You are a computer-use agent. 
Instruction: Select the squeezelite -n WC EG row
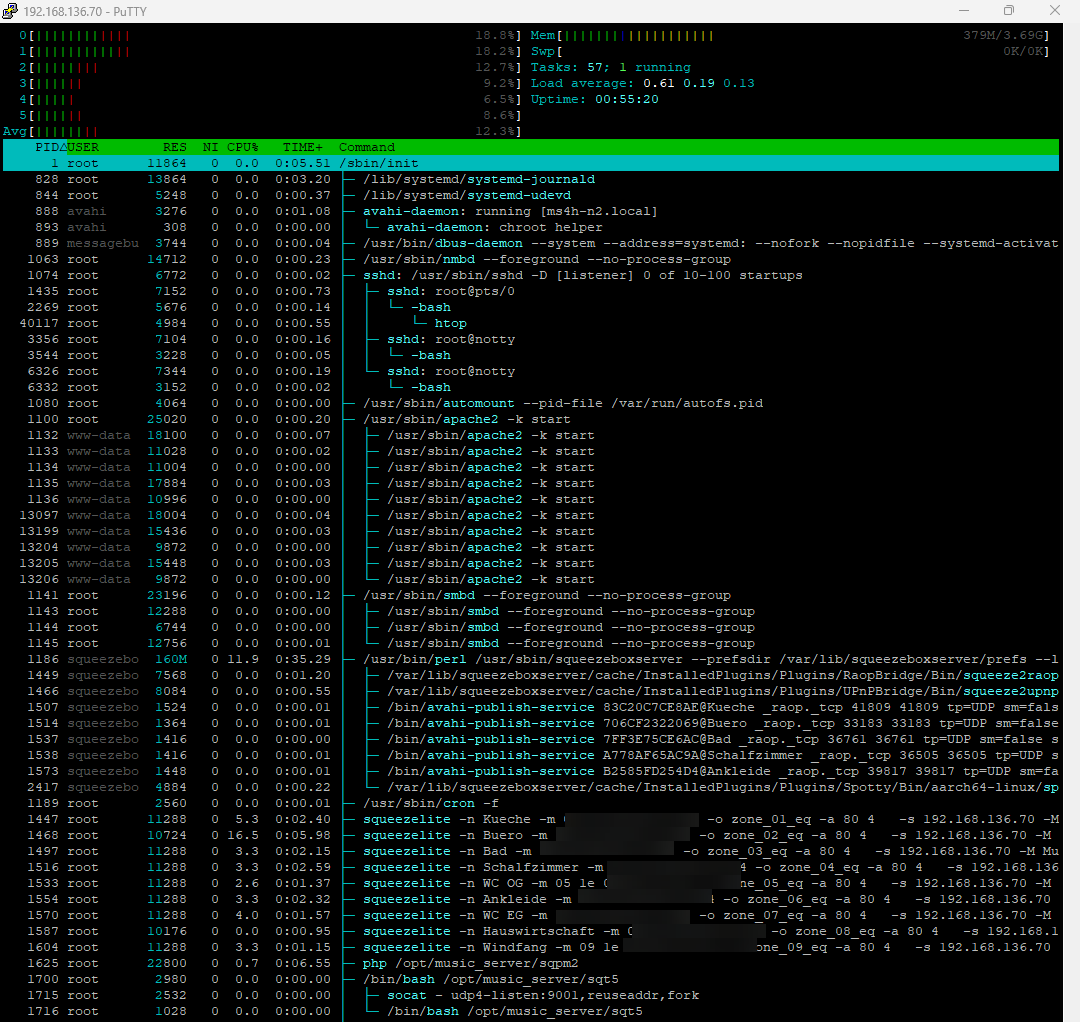click(530, 915)
